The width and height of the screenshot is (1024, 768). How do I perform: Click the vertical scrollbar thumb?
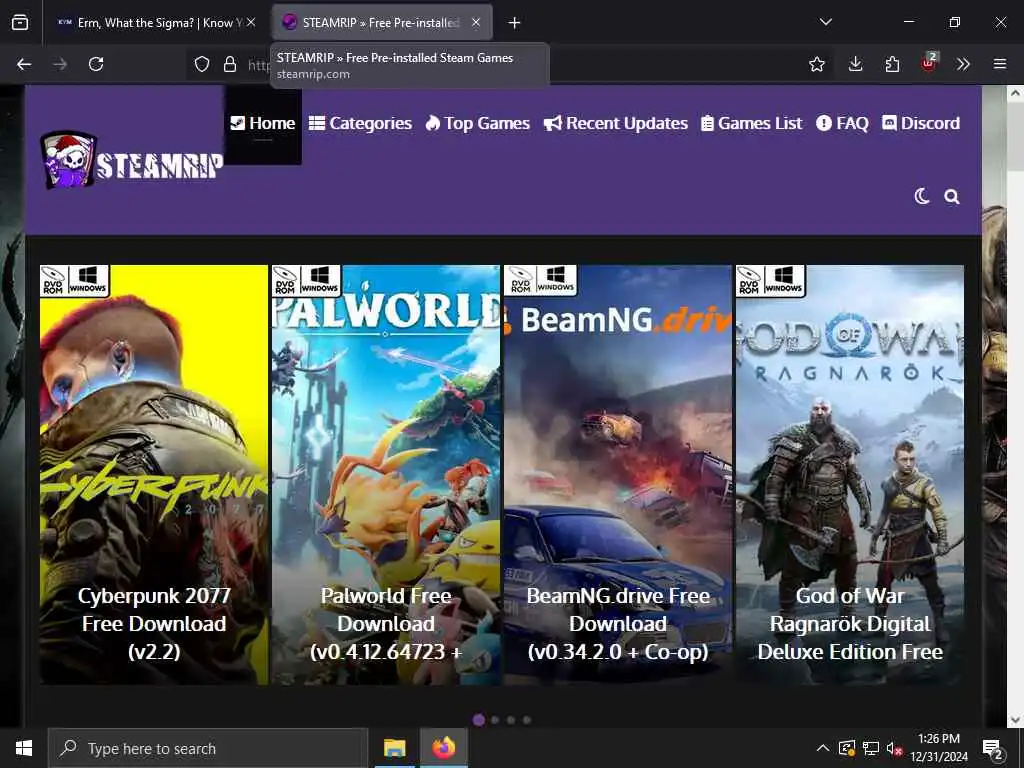pos(1015,137)
